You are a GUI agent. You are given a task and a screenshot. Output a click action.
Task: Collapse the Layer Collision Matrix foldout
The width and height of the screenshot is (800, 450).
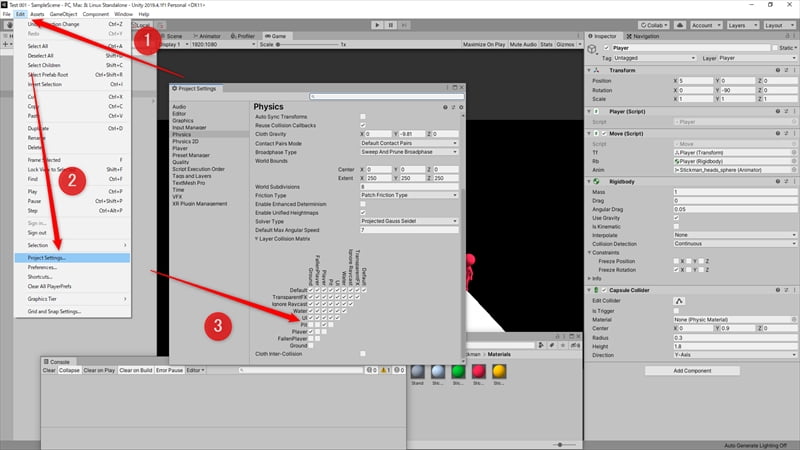coord(257,239)
